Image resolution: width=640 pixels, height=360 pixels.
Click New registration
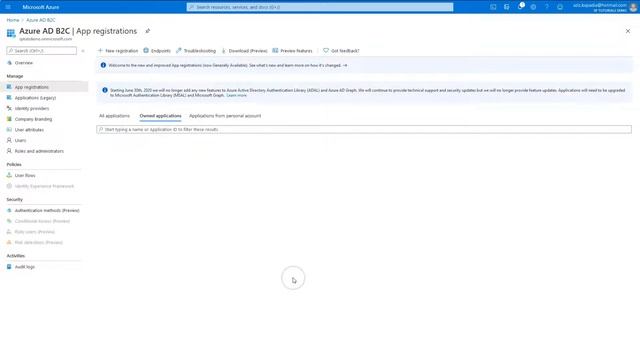click(x=118, y=51)
